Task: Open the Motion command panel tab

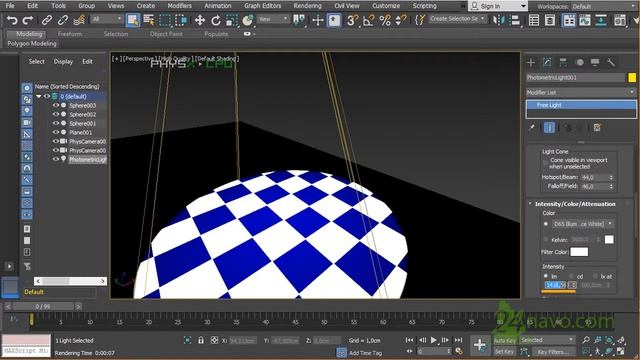Action: point(580,62)
